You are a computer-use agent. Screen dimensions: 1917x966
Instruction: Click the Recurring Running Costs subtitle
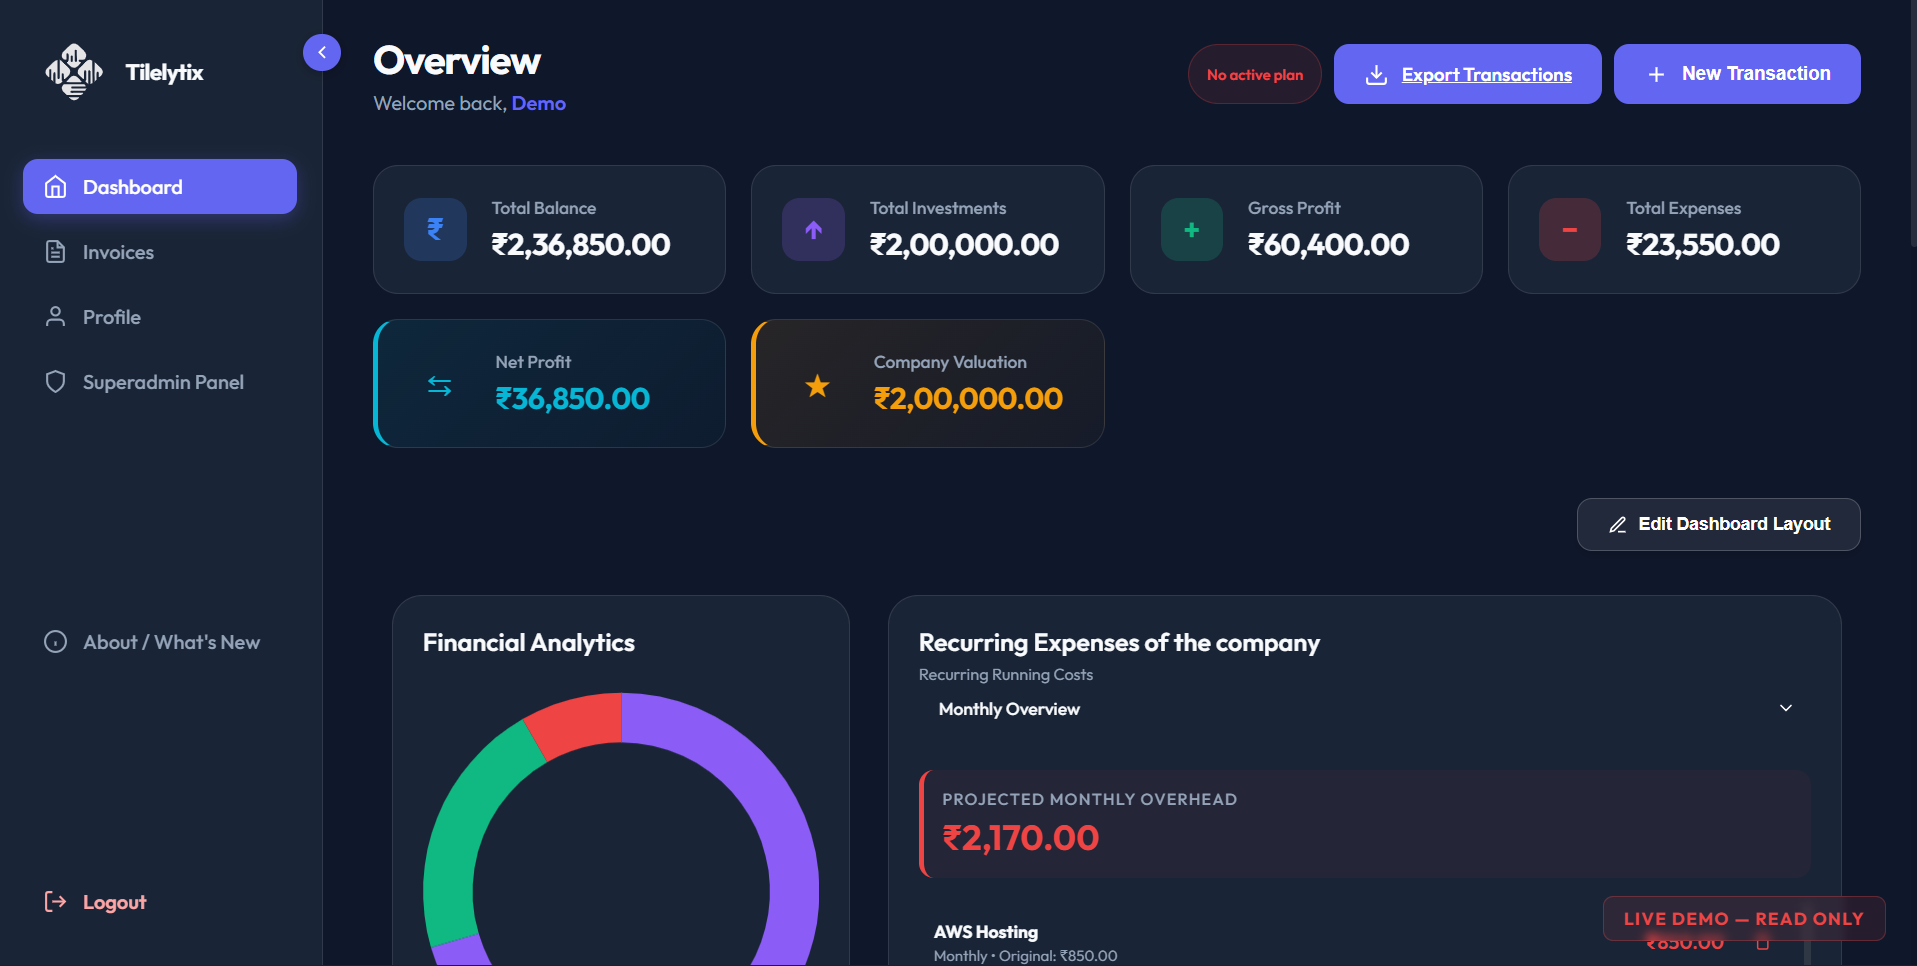[1005, 675]
